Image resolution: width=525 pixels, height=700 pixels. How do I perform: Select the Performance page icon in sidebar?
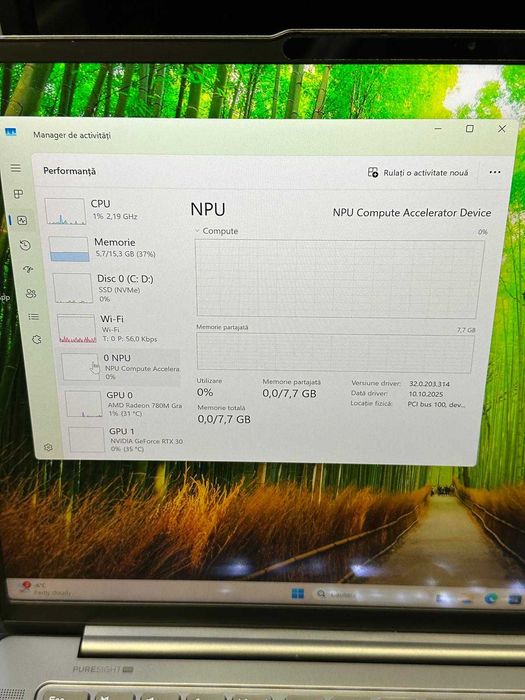(x=22, y=220)
